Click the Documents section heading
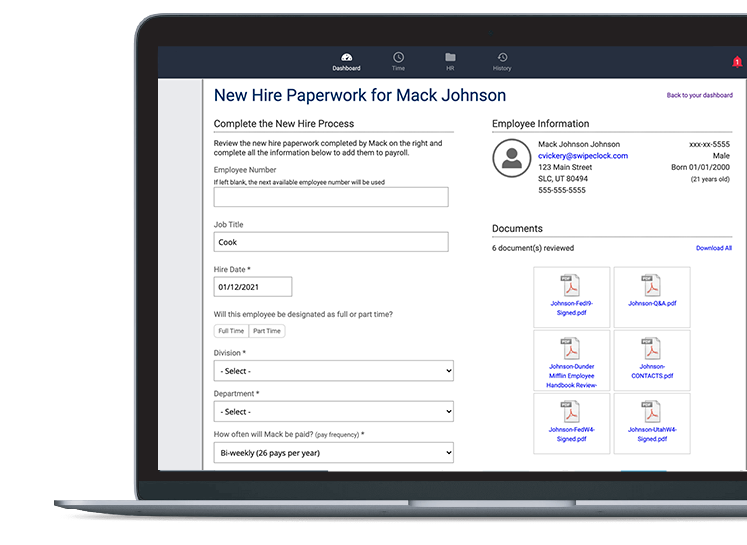Image resolution: width=747 pixels, height=545 pixels. pos(517,228)
